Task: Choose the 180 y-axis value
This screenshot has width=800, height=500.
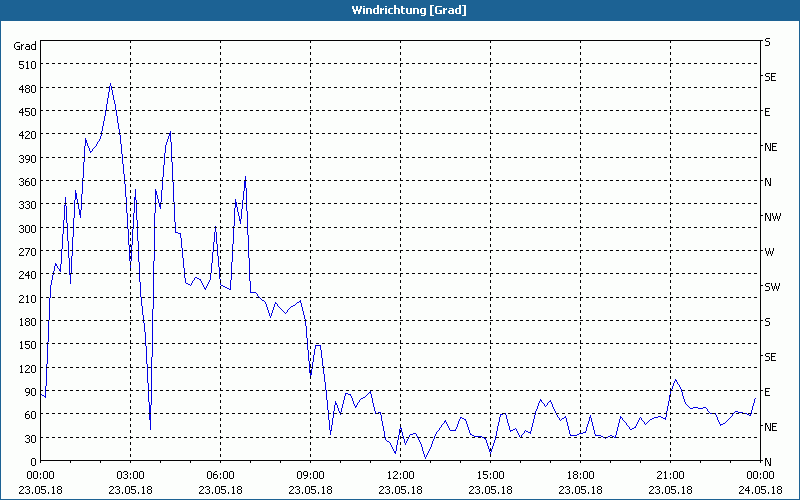Action: tap(27, 322)
